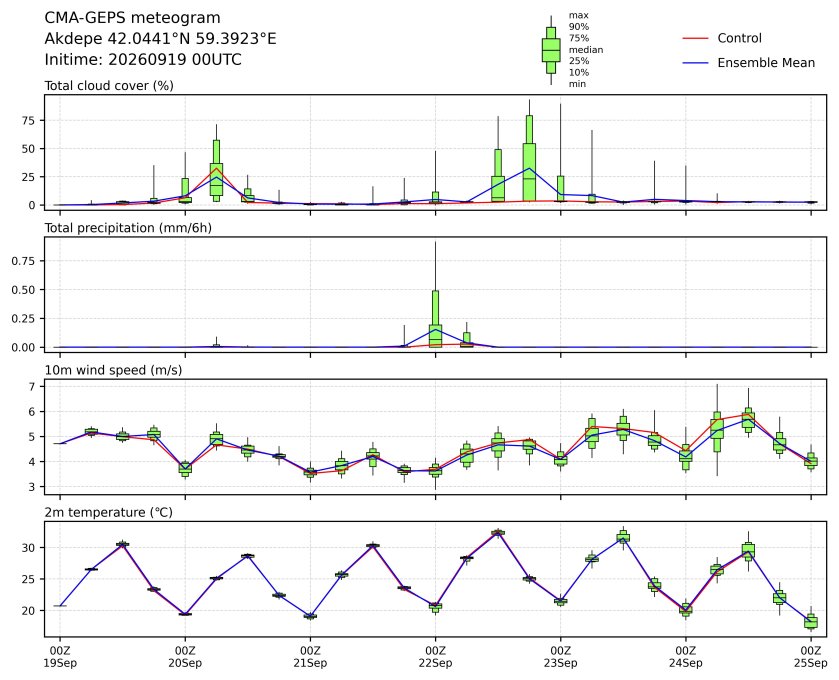
Task: Click the 00Z 19Sep x-axis tick label
Action: tap(60, 657)
